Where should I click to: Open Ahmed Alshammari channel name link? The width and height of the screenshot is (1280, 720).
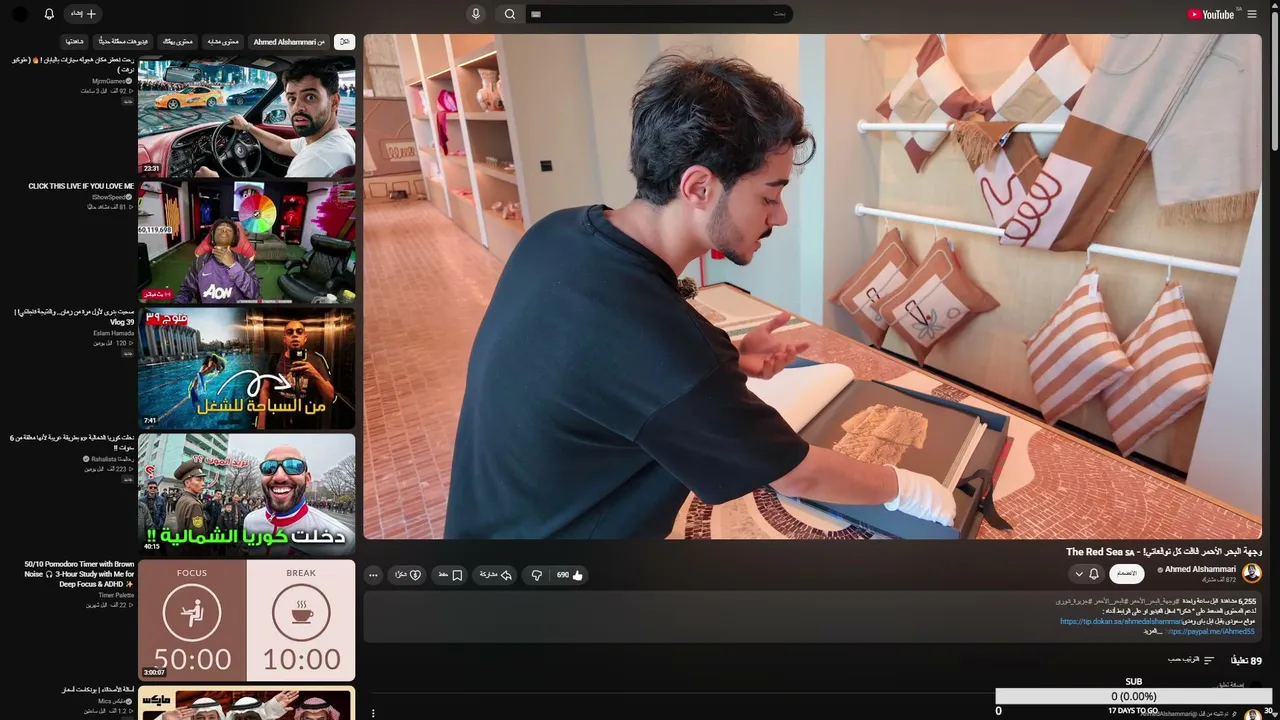point(1200,569)
